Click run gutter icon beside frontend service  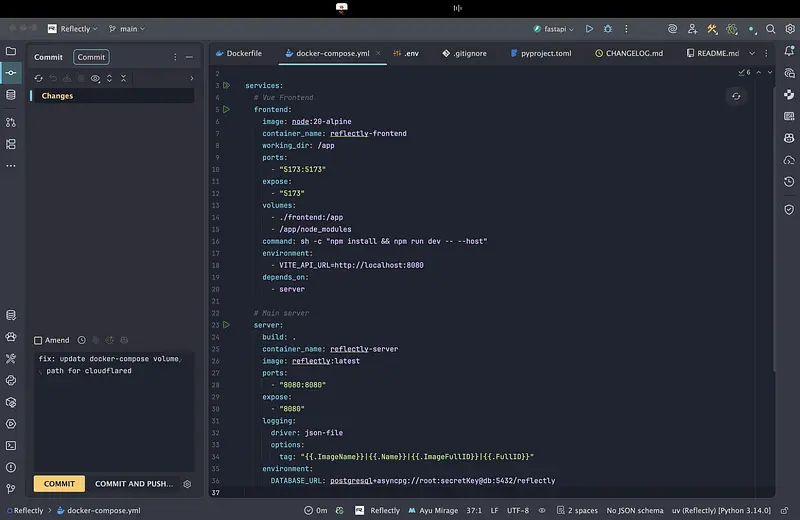[x=227, y=109]
